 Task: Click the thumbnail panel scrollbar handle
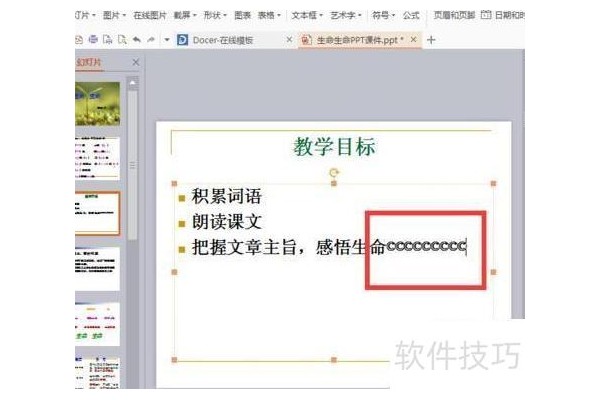pos(132,165)
